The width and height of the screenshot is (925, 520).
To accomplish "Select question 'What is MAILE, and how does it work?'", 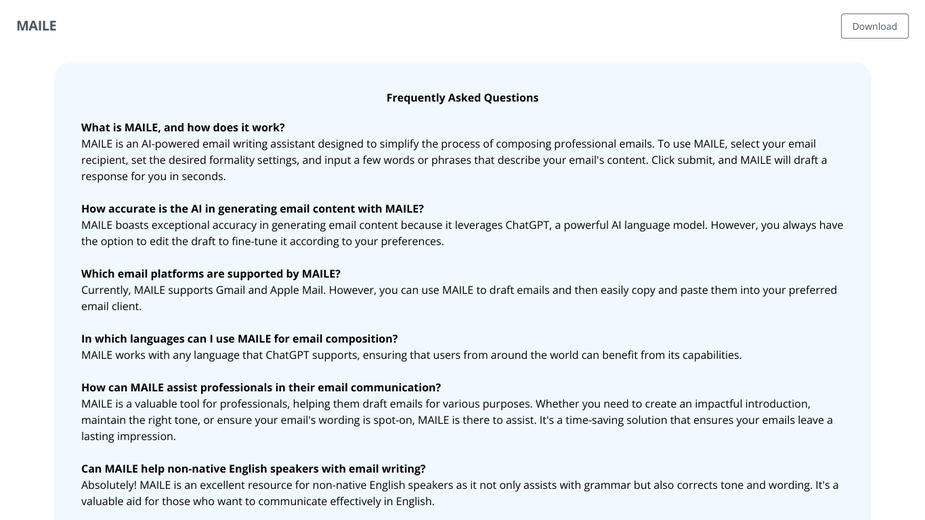I will coord(183,127).
